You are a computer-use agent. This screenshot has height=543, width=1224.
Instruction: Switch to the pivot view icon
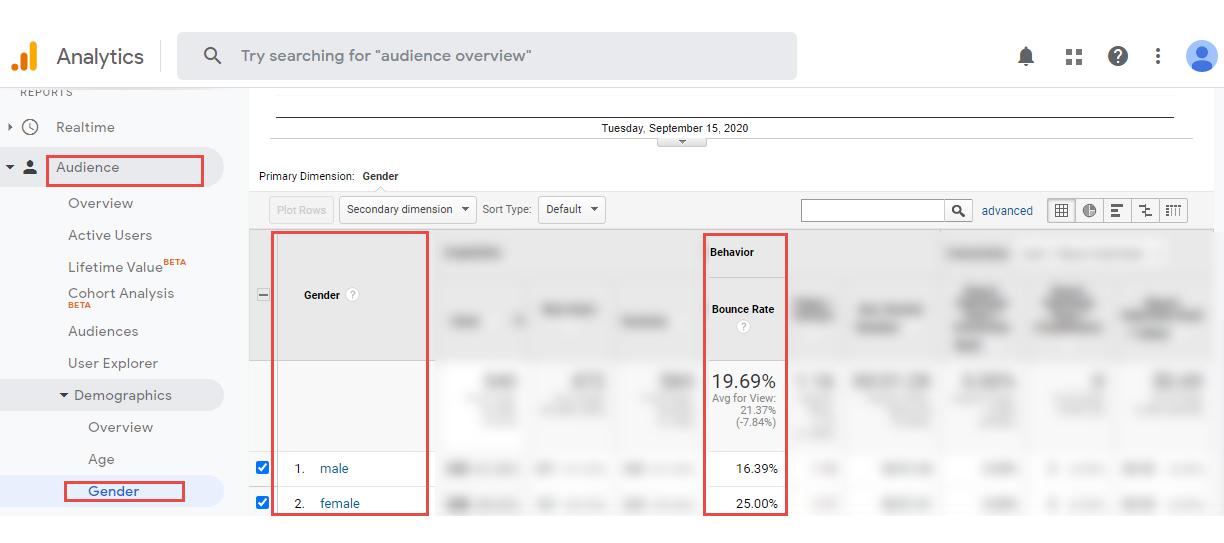pyautogui.click(x=1173, y=210)
